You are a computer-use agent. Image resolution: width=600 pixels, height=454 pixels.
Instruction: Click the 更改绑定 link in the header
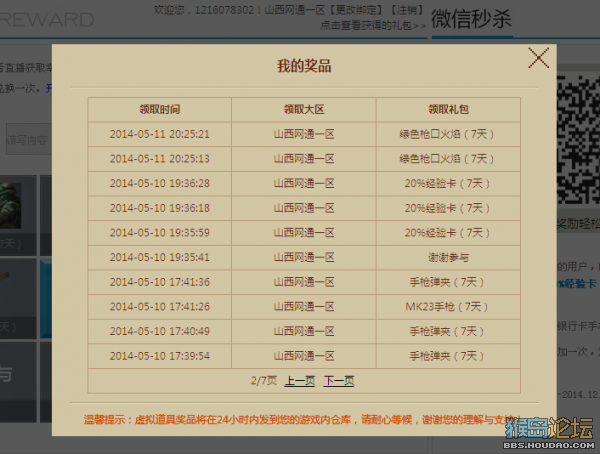(x=355, y=10)
